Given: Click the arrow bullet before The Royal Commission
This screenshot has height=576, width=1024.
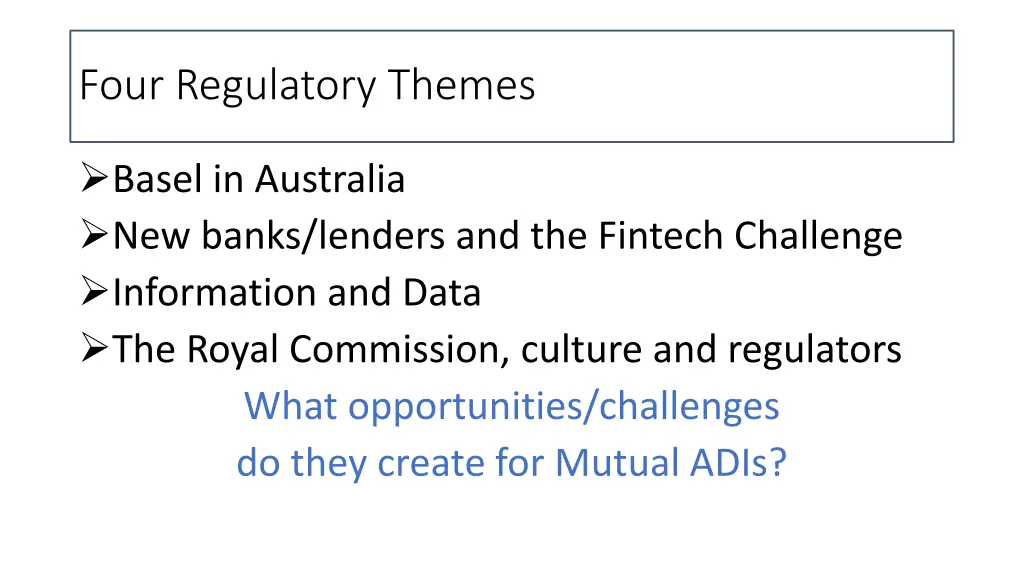Looking at the screenshot, I should (94, 350).
